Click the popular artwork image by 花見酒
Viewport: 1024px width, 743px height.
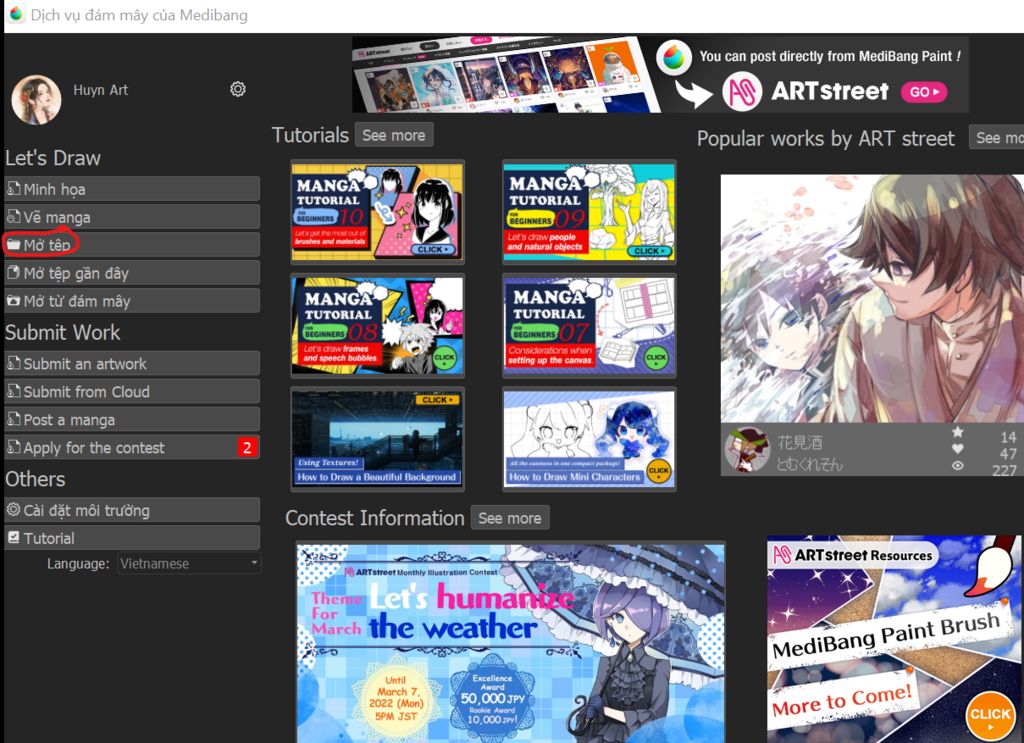tap(872, 298)
